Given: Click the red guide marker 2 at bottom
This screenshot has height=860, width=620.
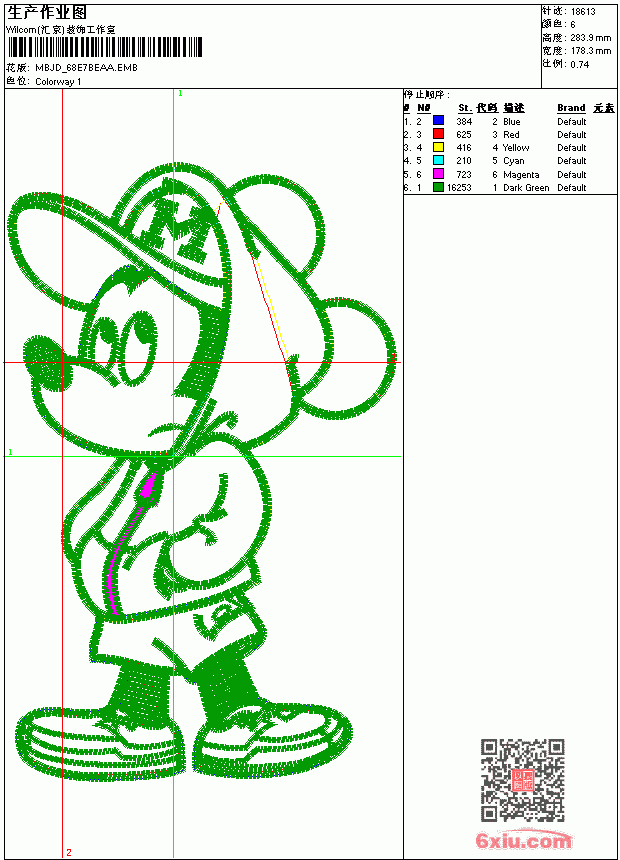Looking at the screenshot, I should tap(69, 852).
